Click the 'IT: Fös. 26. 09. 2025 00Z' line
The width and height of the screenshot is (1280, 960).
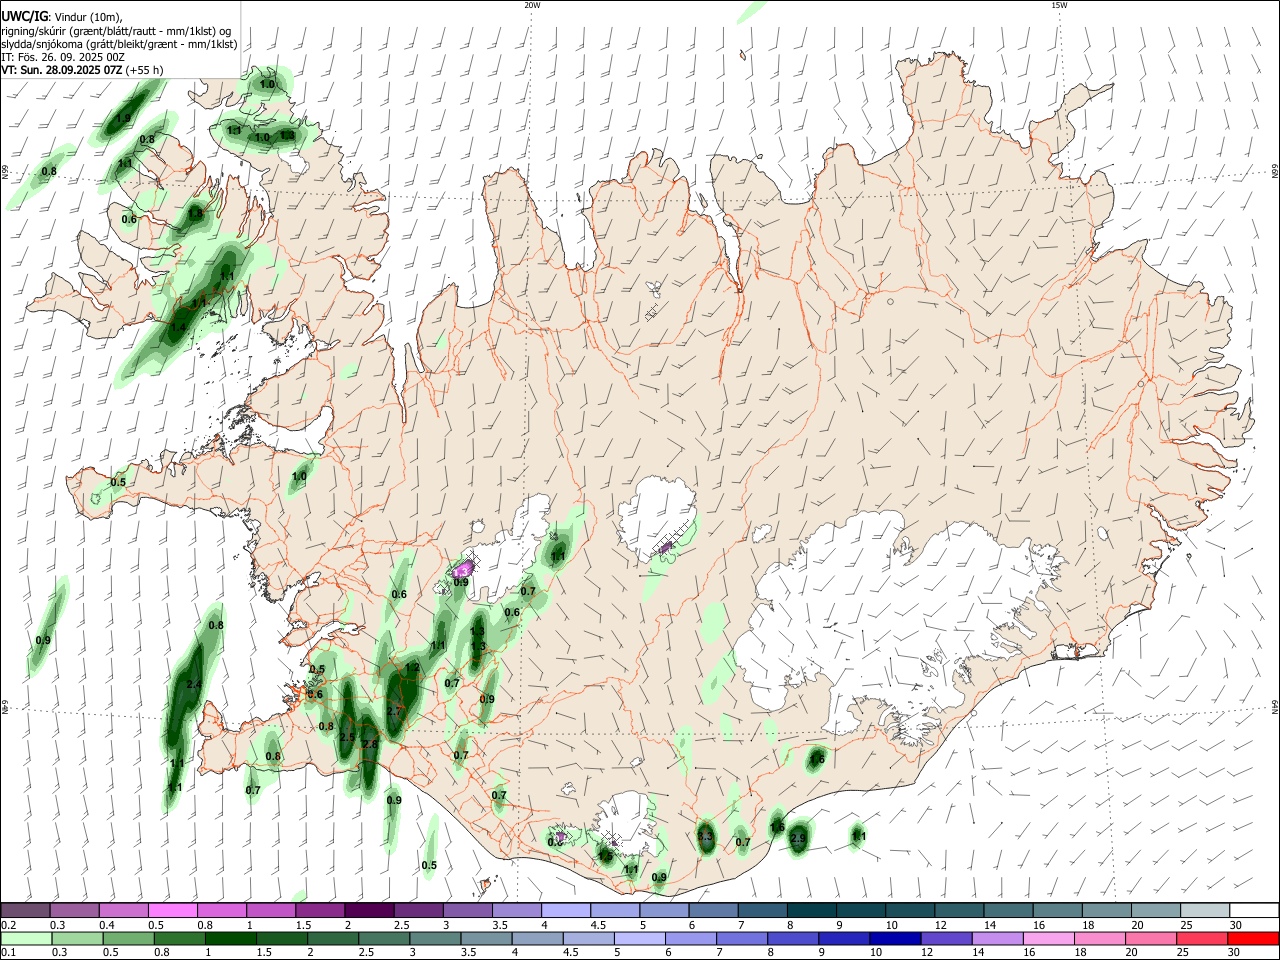coord(63,57)
